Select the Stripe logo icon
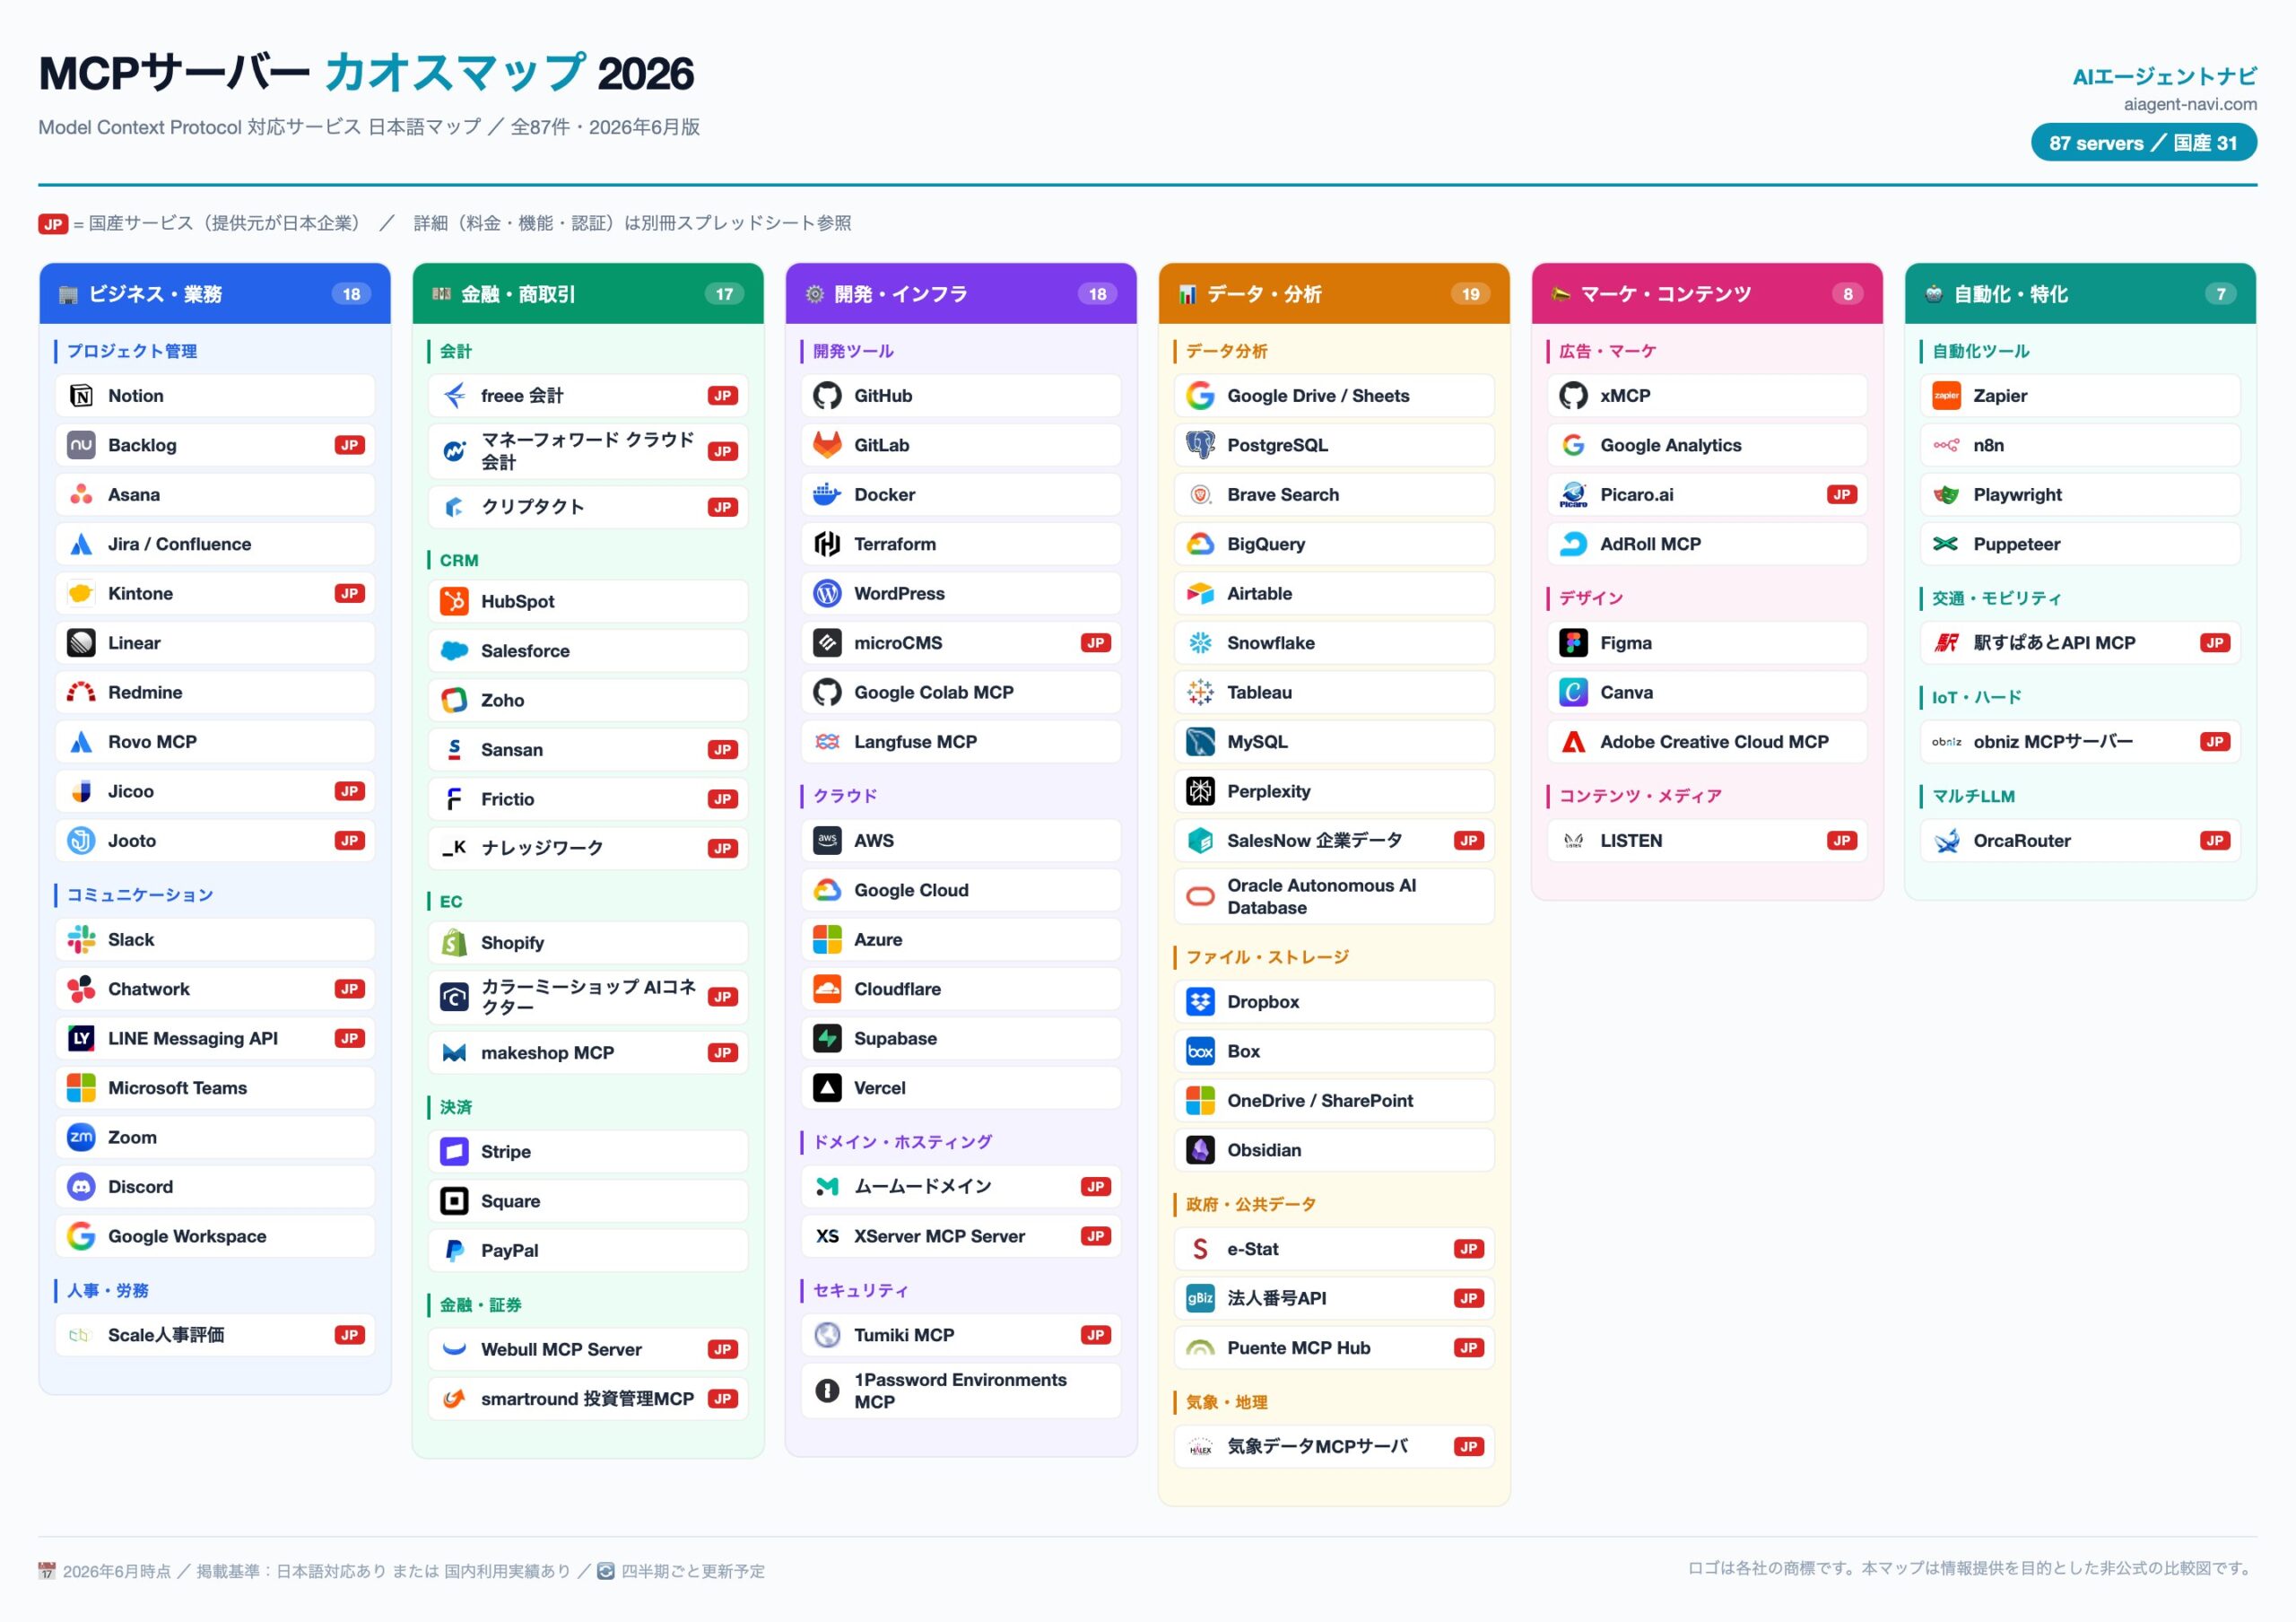 [454, 1152]
